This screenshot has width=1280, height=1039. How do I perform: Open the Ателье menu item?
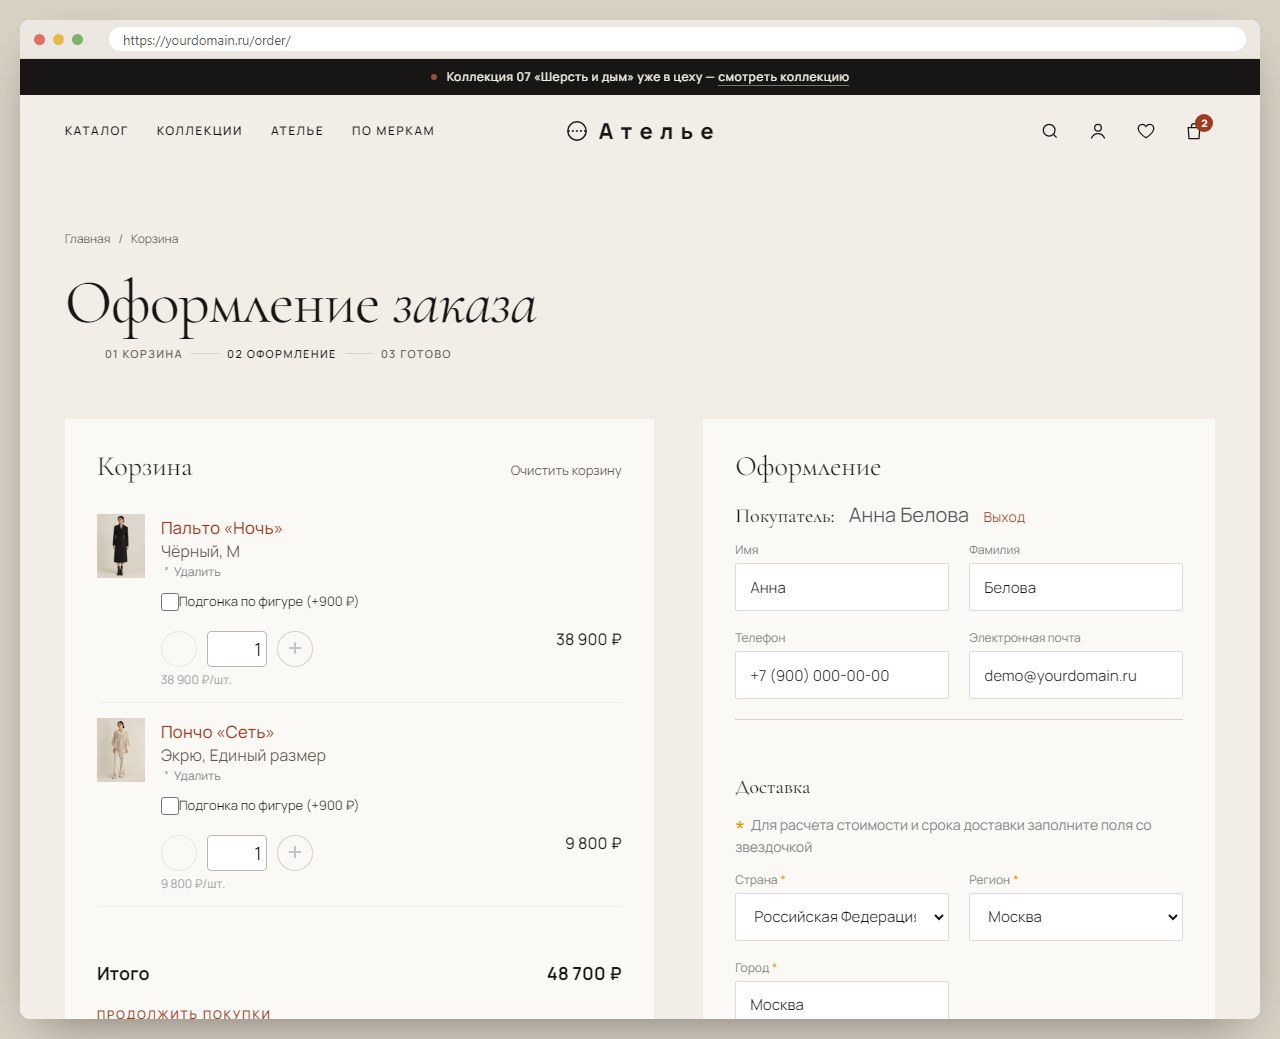(297, 131)
